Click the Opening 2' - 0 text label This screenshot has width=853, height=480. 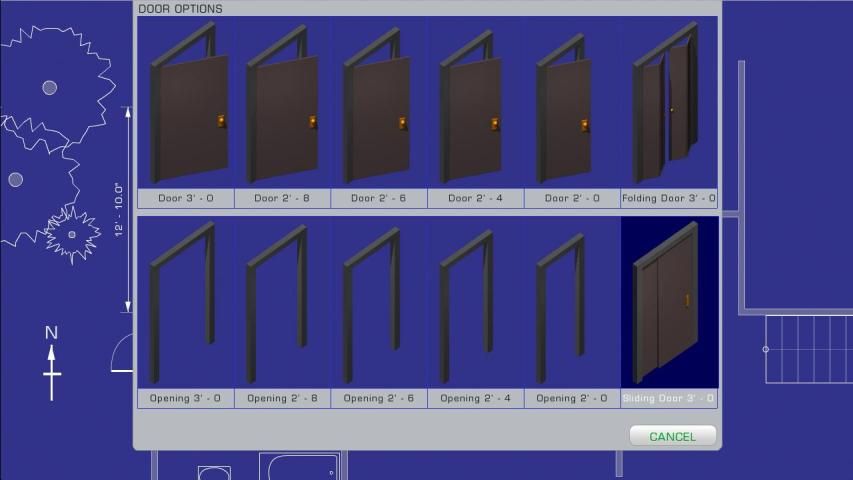[571, 398]
